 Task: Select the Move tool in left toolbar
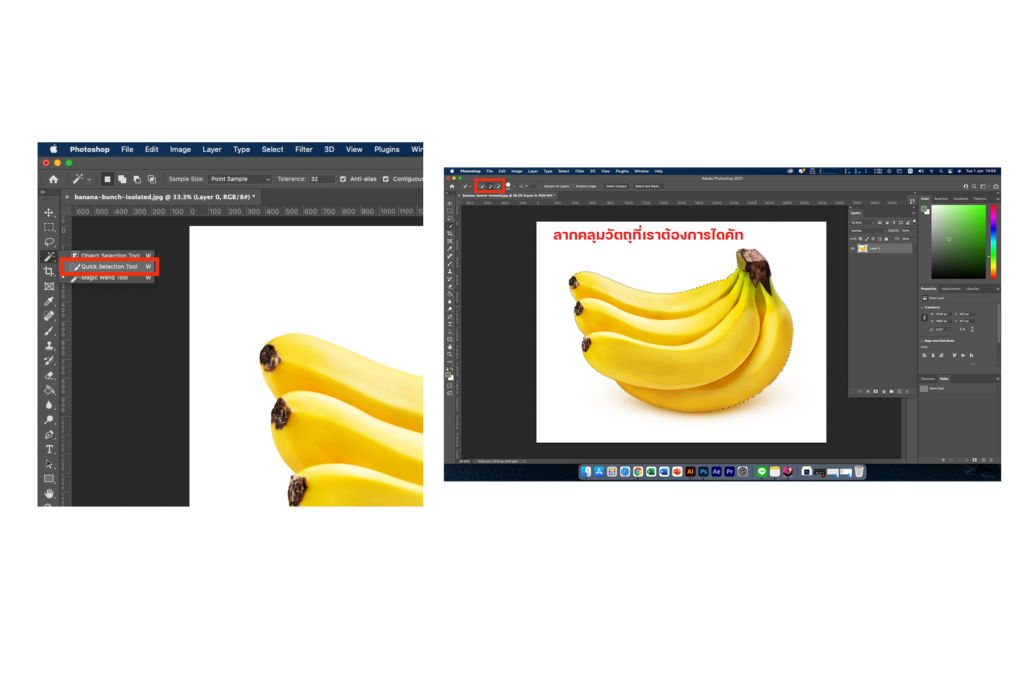click(49, 213)
